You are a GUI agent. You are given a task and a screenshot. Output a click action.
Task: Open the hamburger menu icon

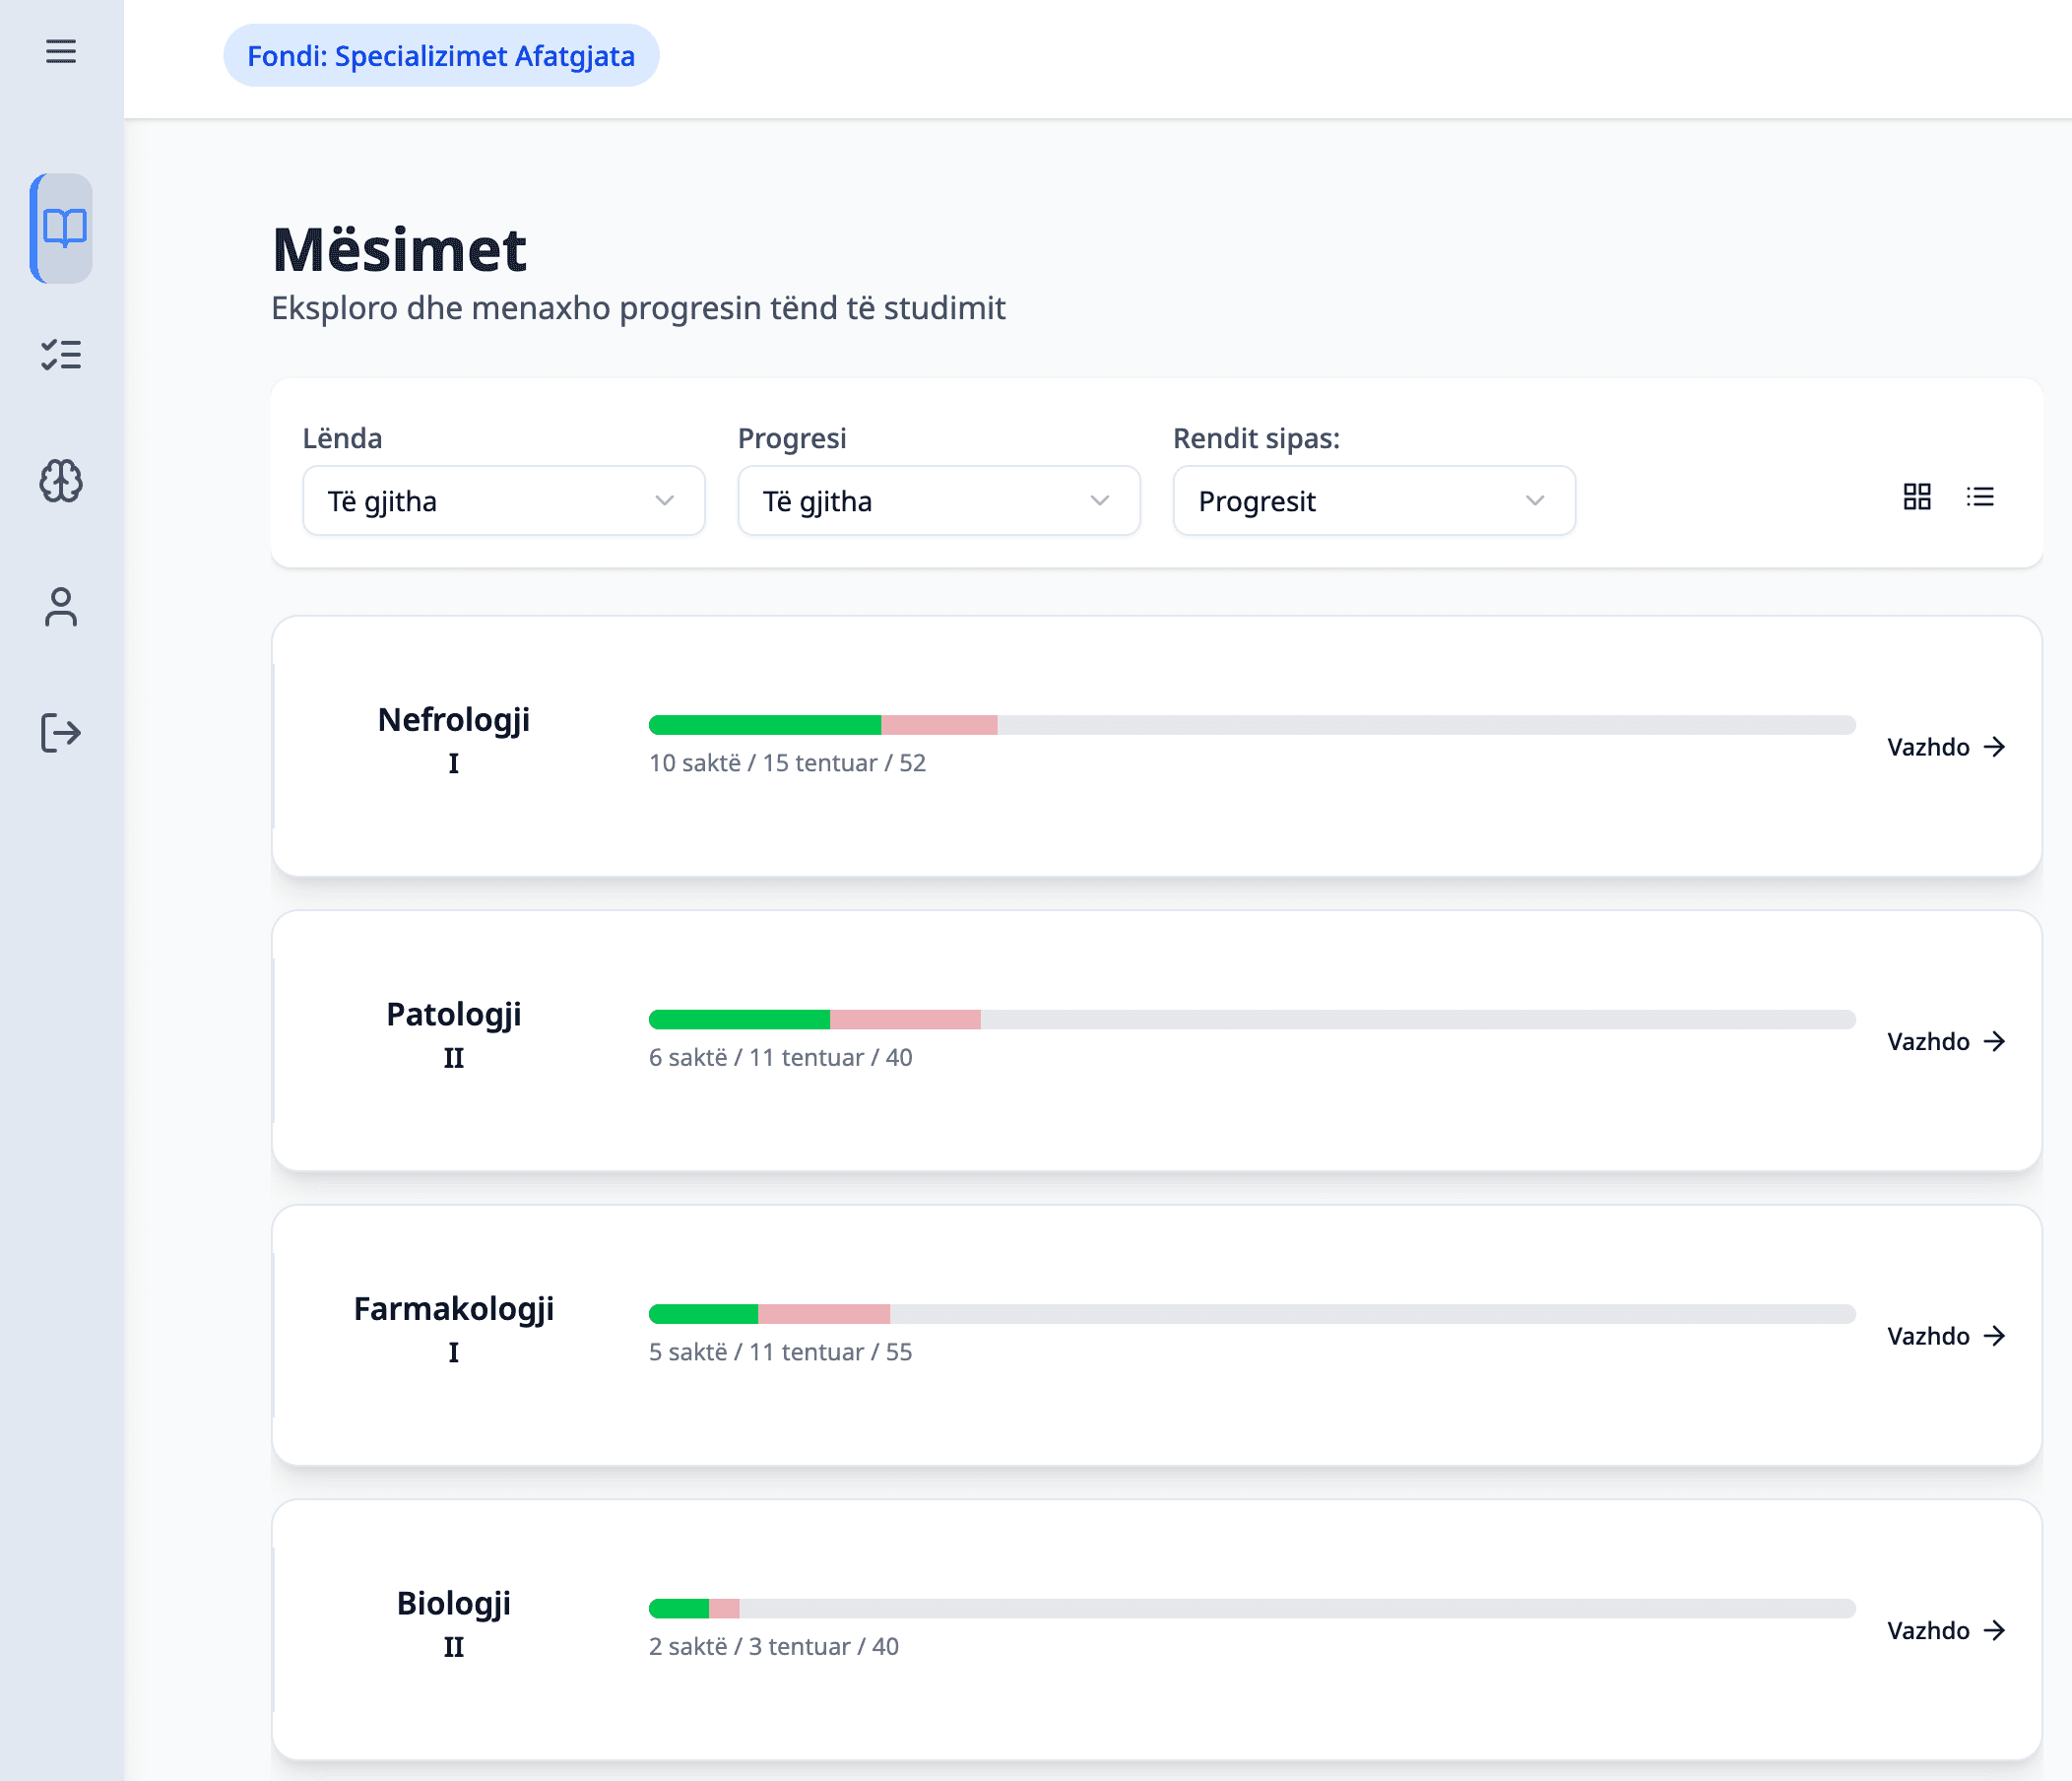click(x=61, y=51)
